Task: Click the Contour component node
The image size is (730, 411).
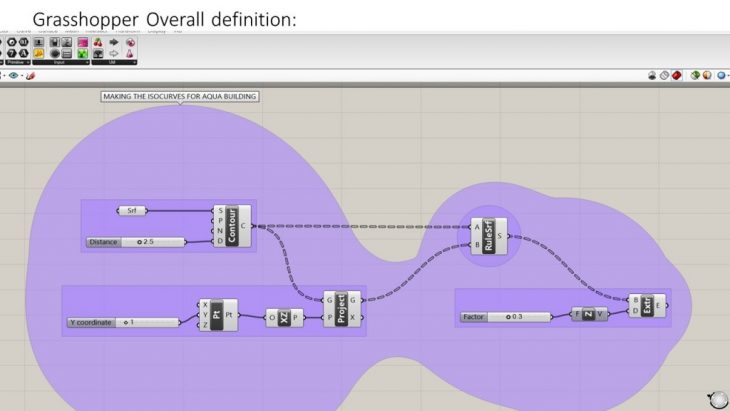Action: (x=233, y=226)
